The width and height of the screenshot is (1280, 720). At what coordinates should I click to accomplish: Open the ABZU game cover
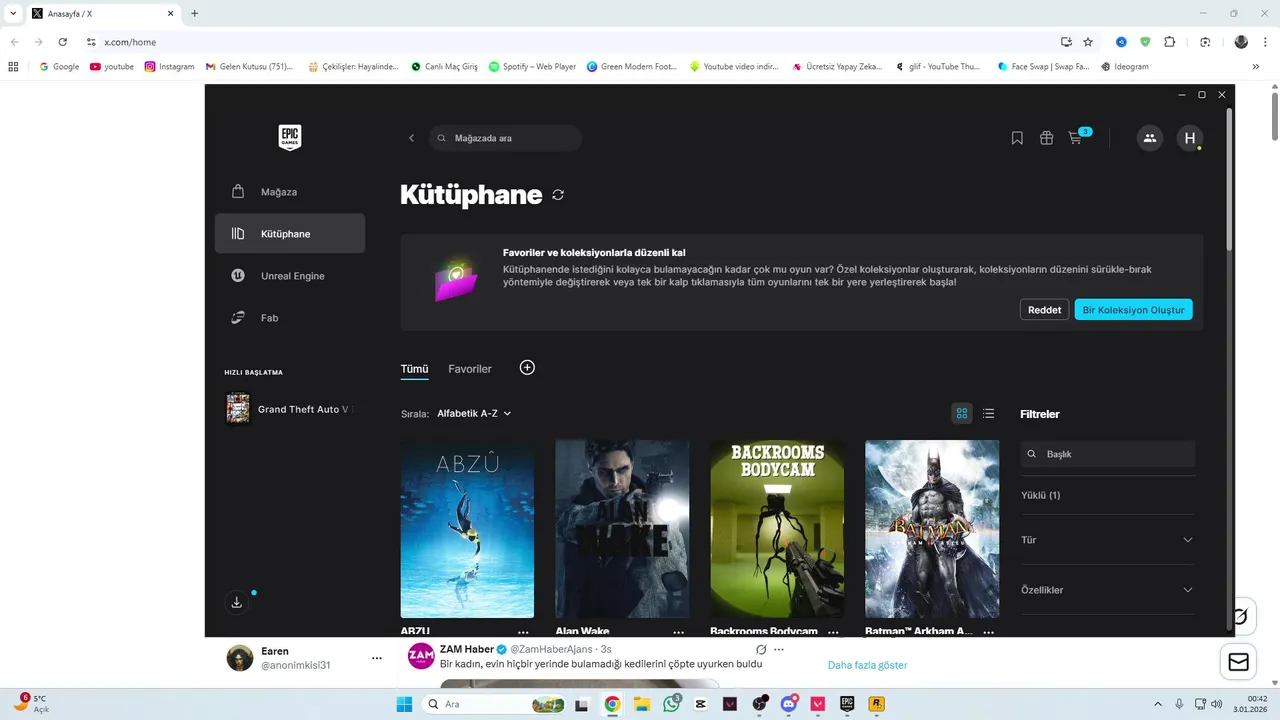467,529
